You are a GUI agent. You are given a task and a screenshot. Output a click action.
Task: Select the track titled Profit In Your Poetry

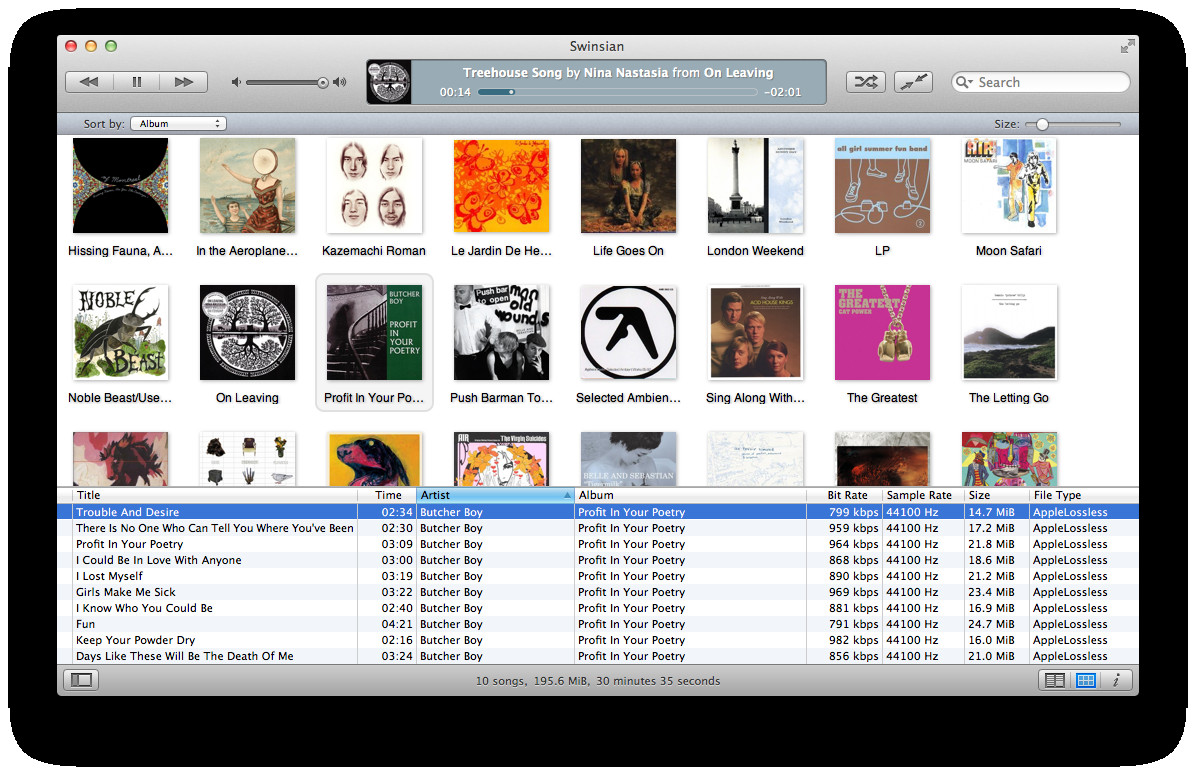click(x=598, y=544)
